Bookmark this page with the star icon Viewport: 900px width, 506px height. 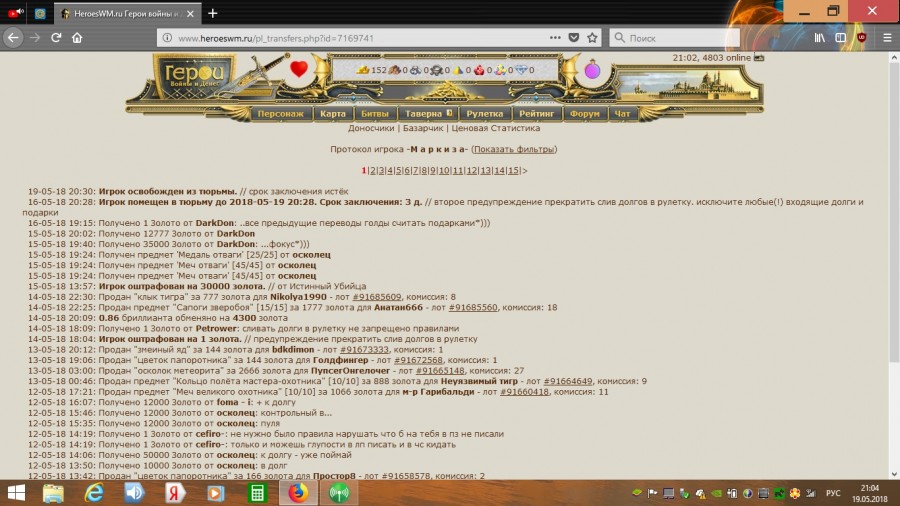pos(592,38)
